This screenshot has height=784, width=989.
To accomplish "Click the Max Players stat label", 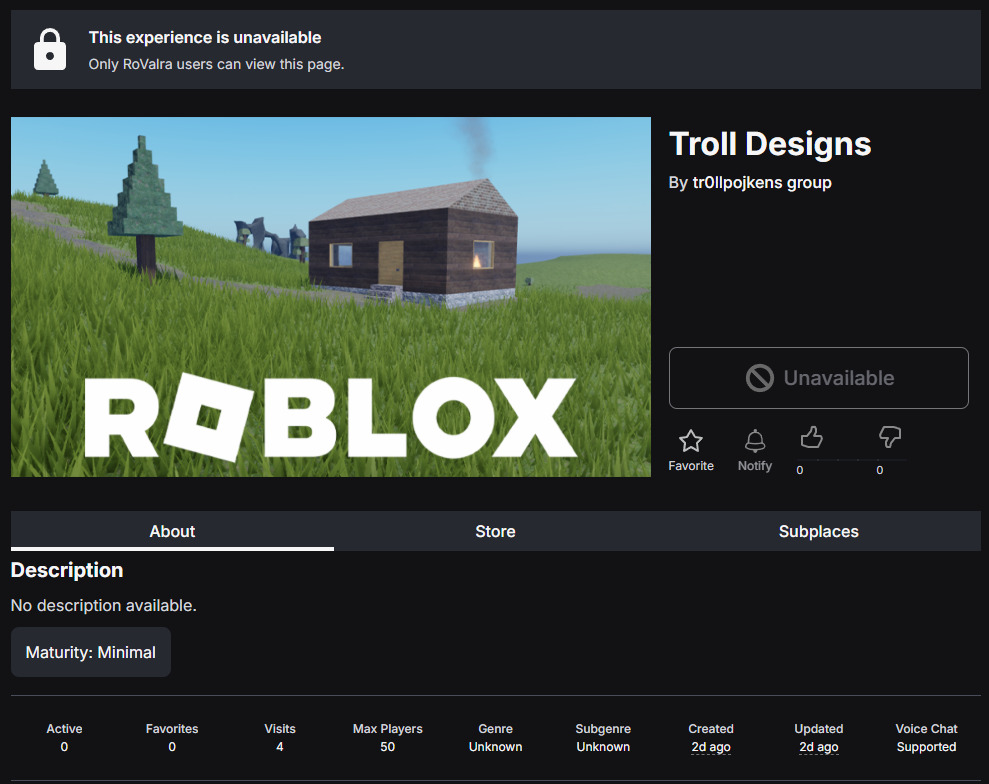I will pos(387,729).
